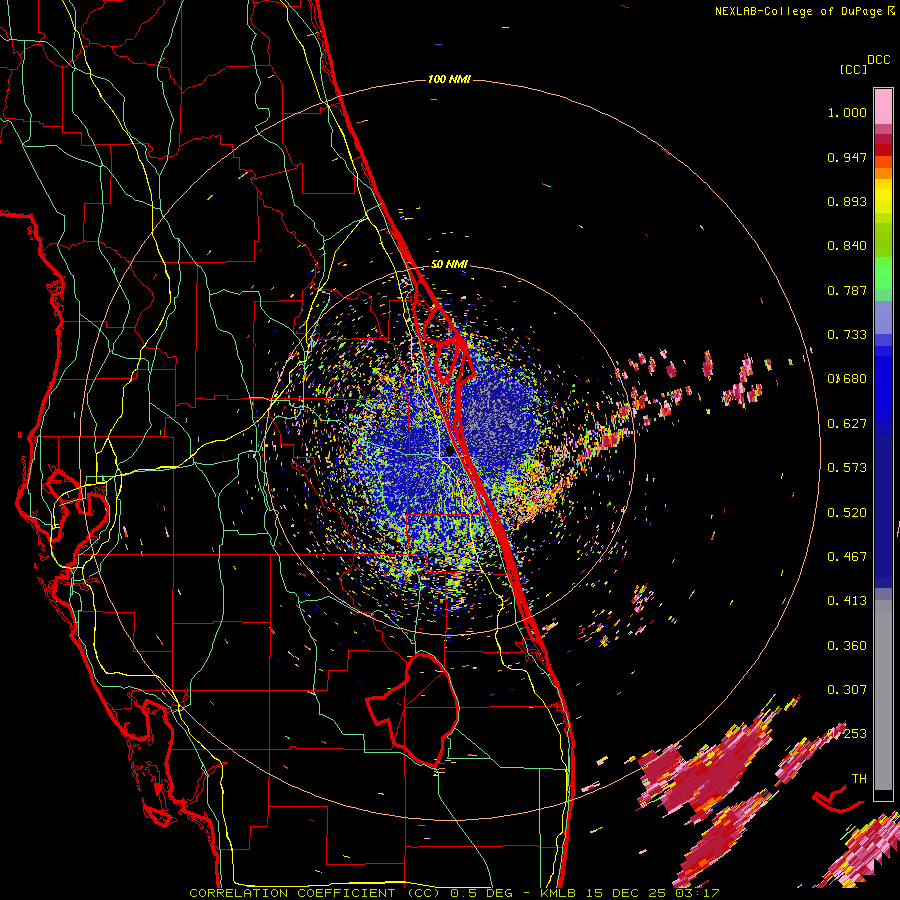
Task: Click the [CC] label above the color scale
Action: tap(853, 69)
